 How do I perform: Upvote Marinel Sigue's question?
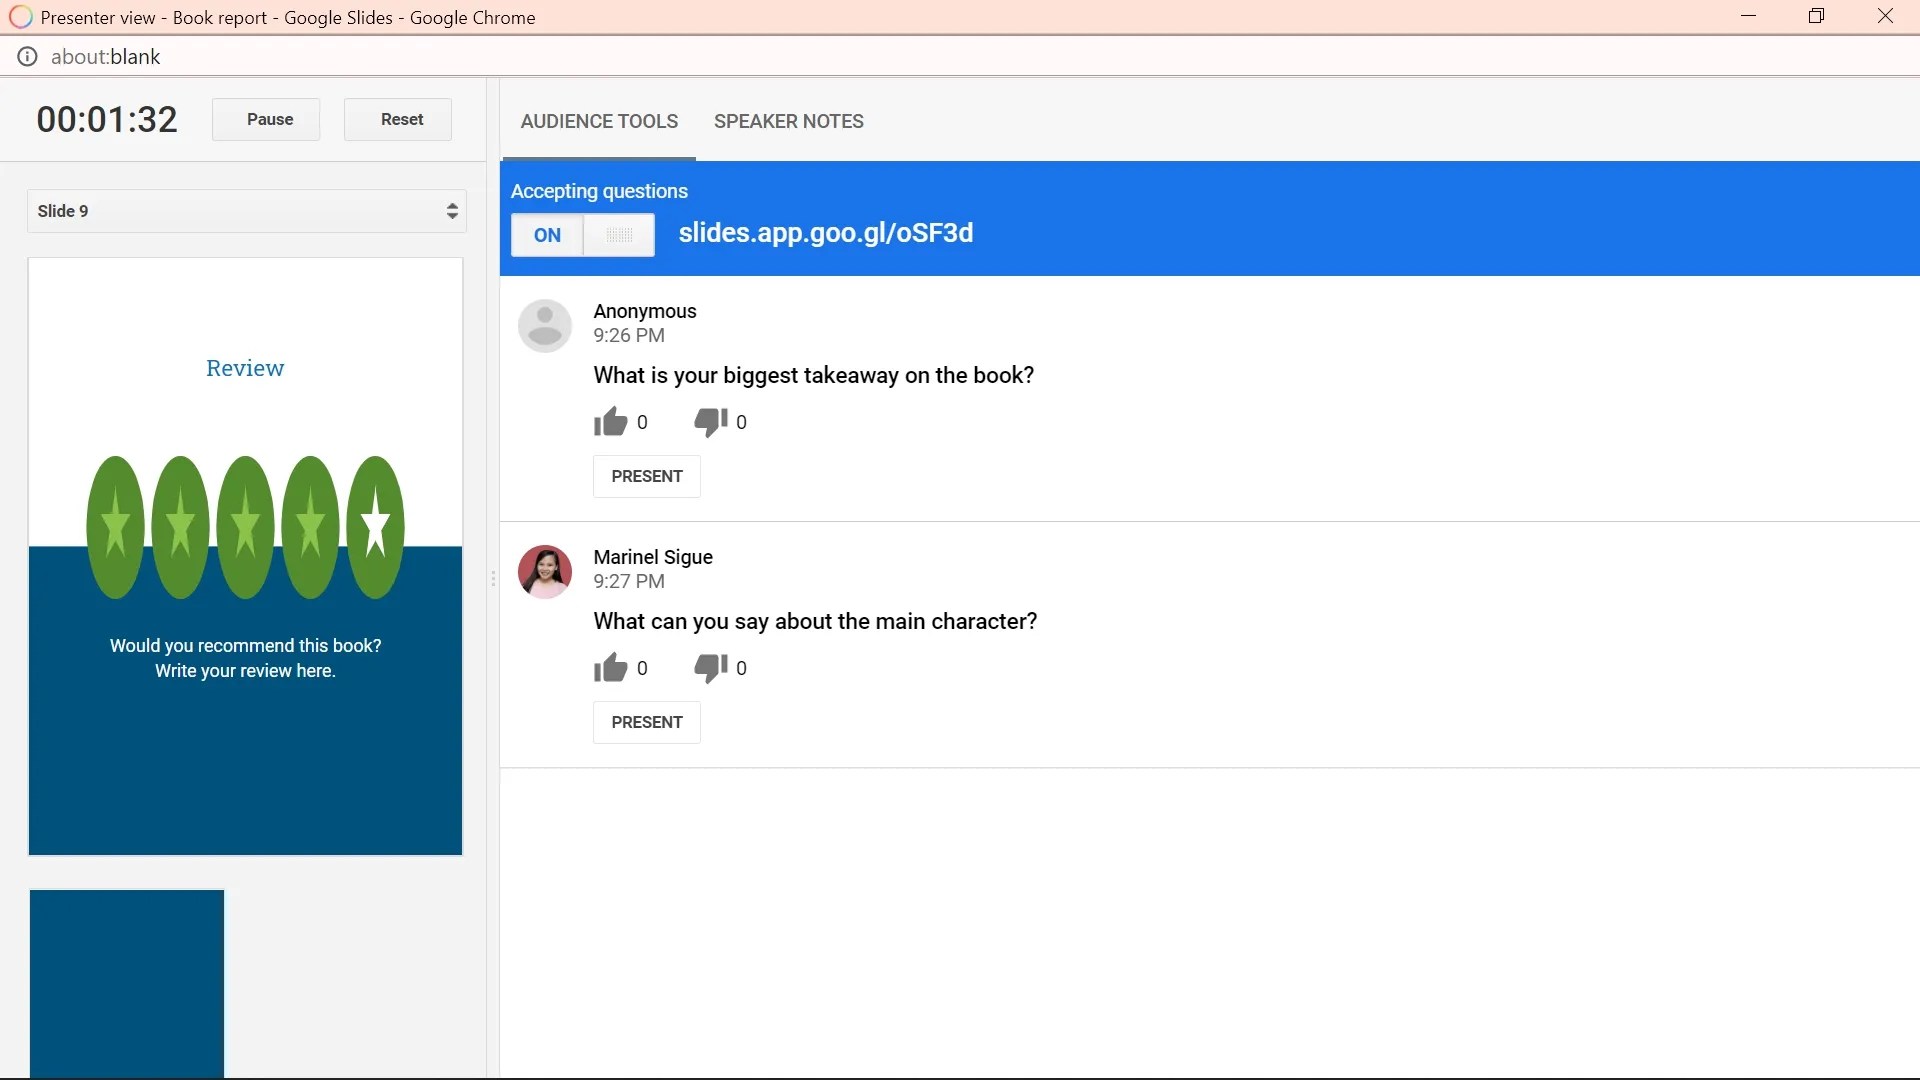click(609, 667)
